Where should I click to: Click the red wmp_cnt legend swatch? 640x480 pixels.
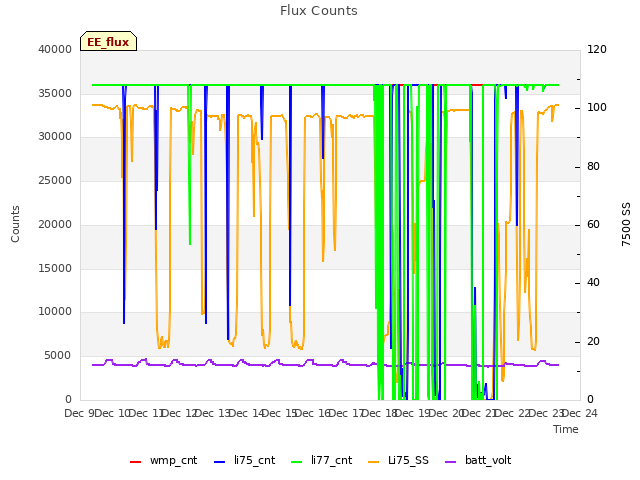(135, 462)
